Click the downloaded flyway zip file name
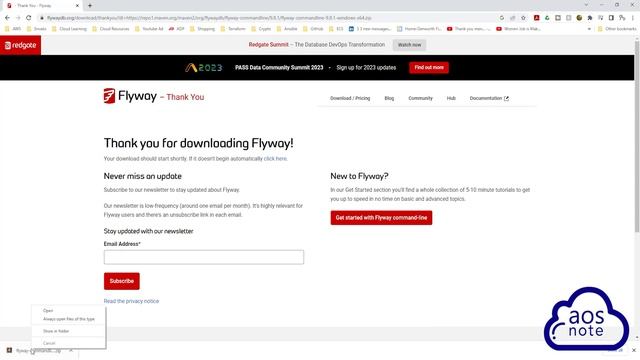 (x=38, y=351)
